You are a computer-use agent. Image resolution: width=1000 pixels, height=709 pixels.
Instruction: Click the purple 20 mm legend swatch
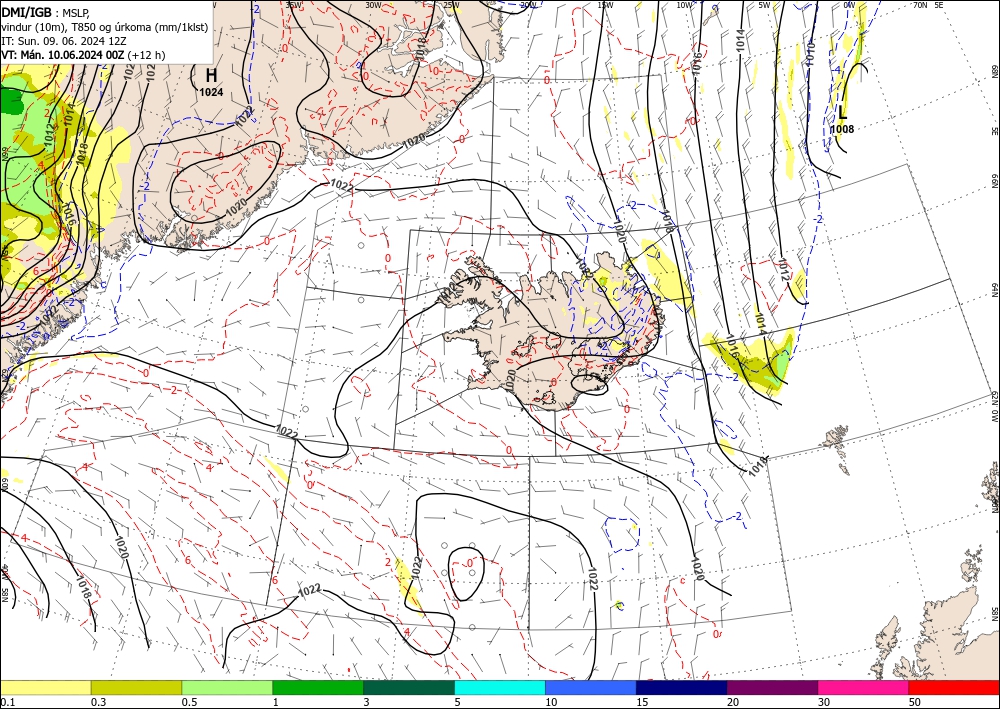[772, 687]
